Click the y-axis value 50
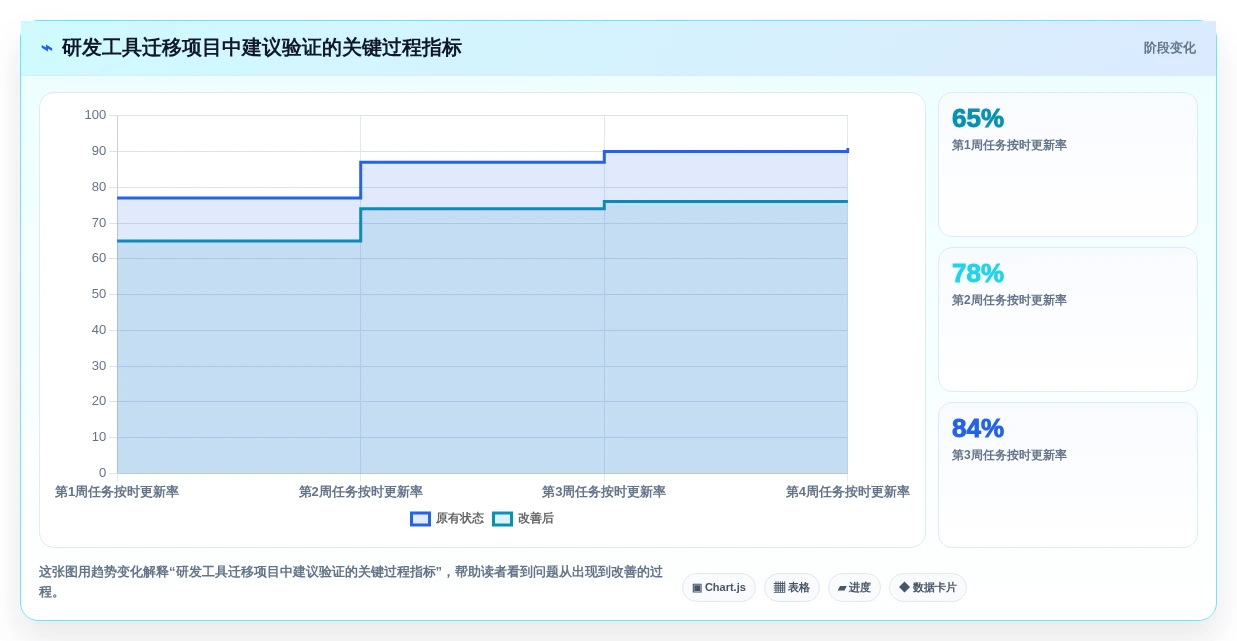The height and width of the screenshot is (641, 1237). [99, 294]
